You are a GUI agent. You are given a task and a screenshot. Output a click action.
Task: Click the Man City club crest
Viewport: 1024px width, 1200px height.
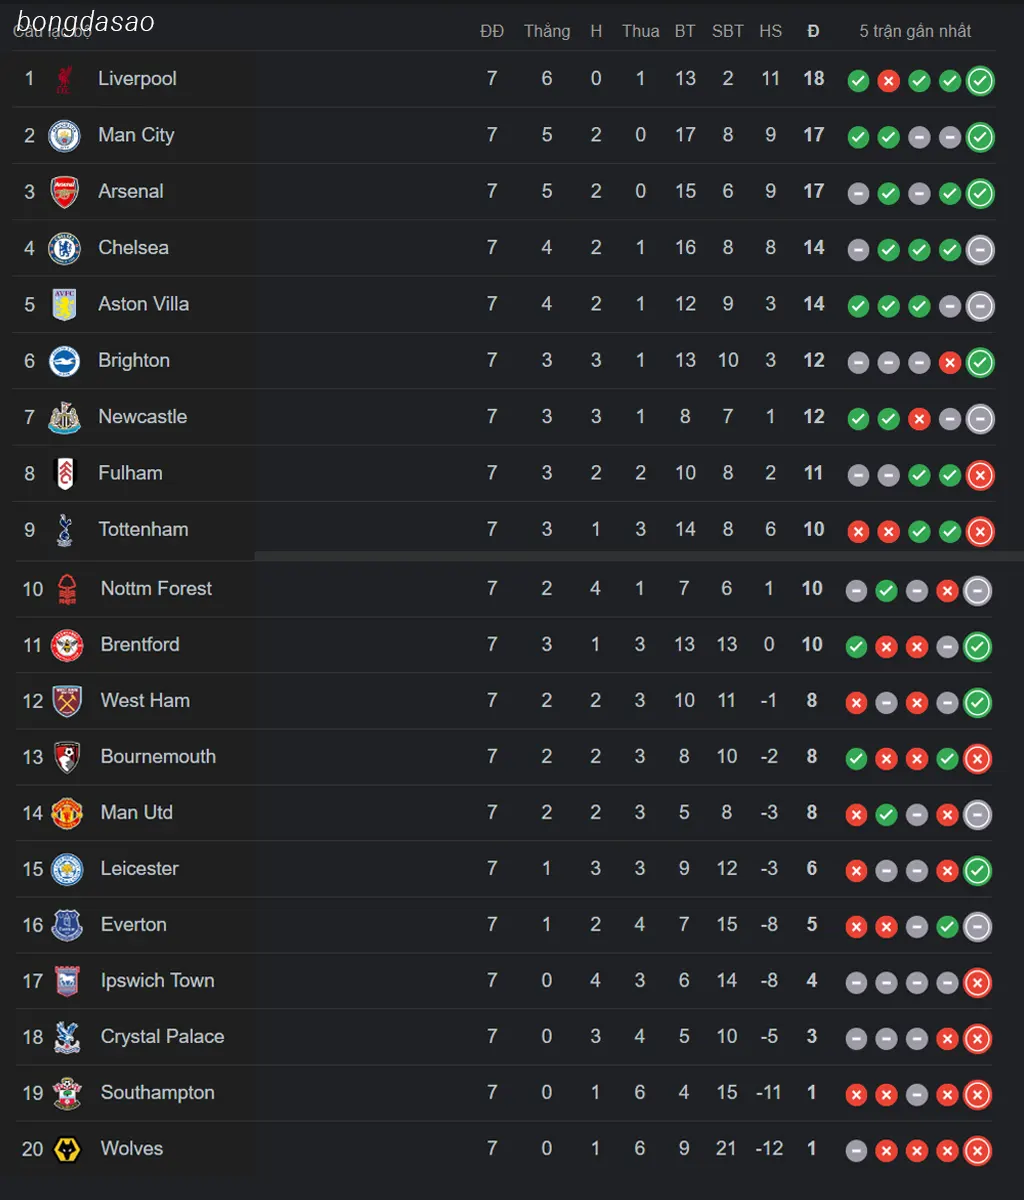pyautogui.click(x=64, y=135)
